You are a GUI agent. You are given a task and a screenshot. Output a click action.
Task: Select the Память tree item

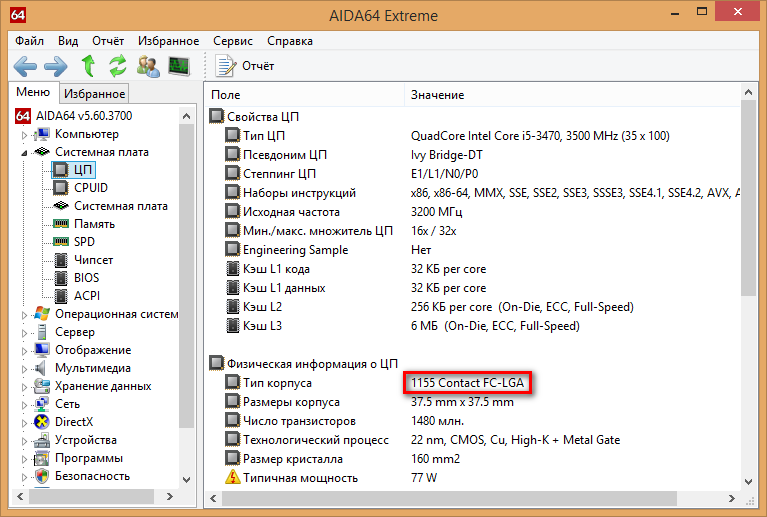point(94,224)
